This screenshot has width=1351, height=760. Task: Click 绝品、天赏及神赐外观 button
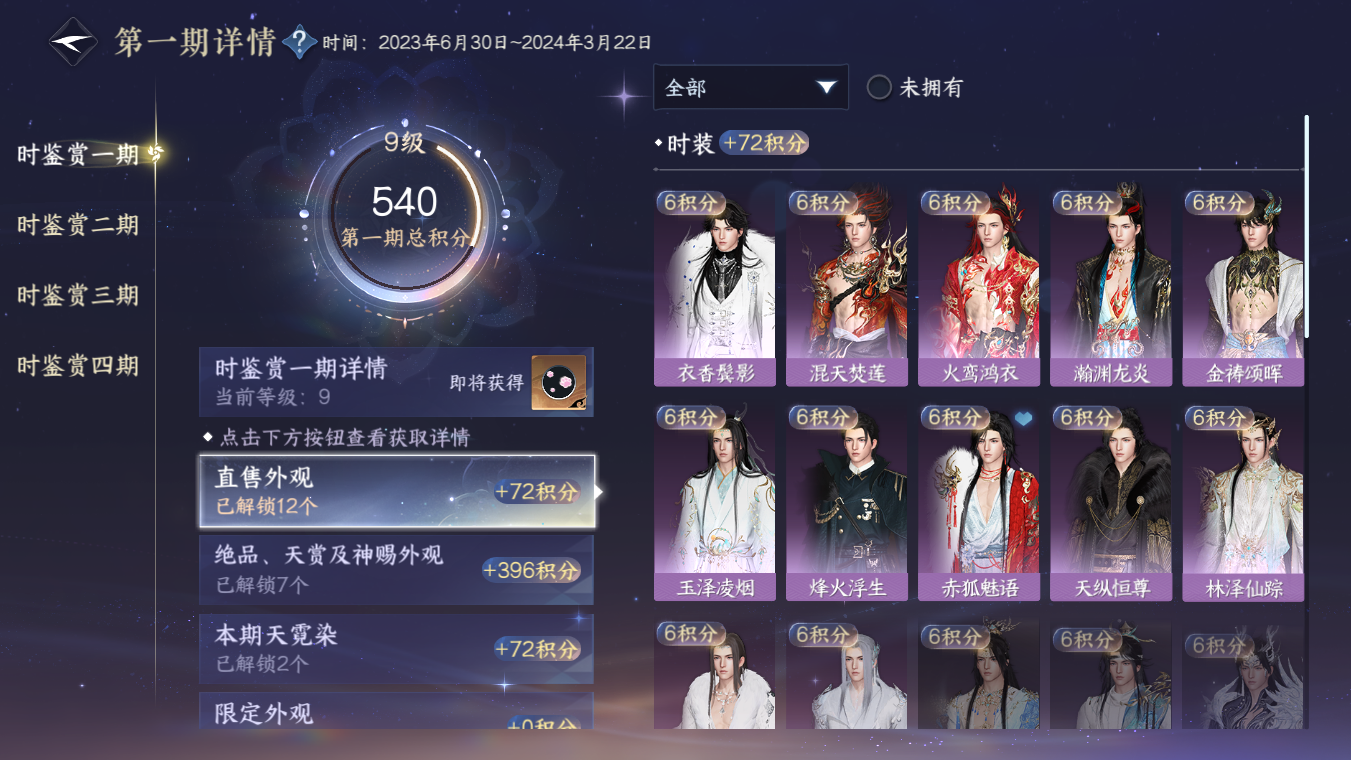[396, 569]
